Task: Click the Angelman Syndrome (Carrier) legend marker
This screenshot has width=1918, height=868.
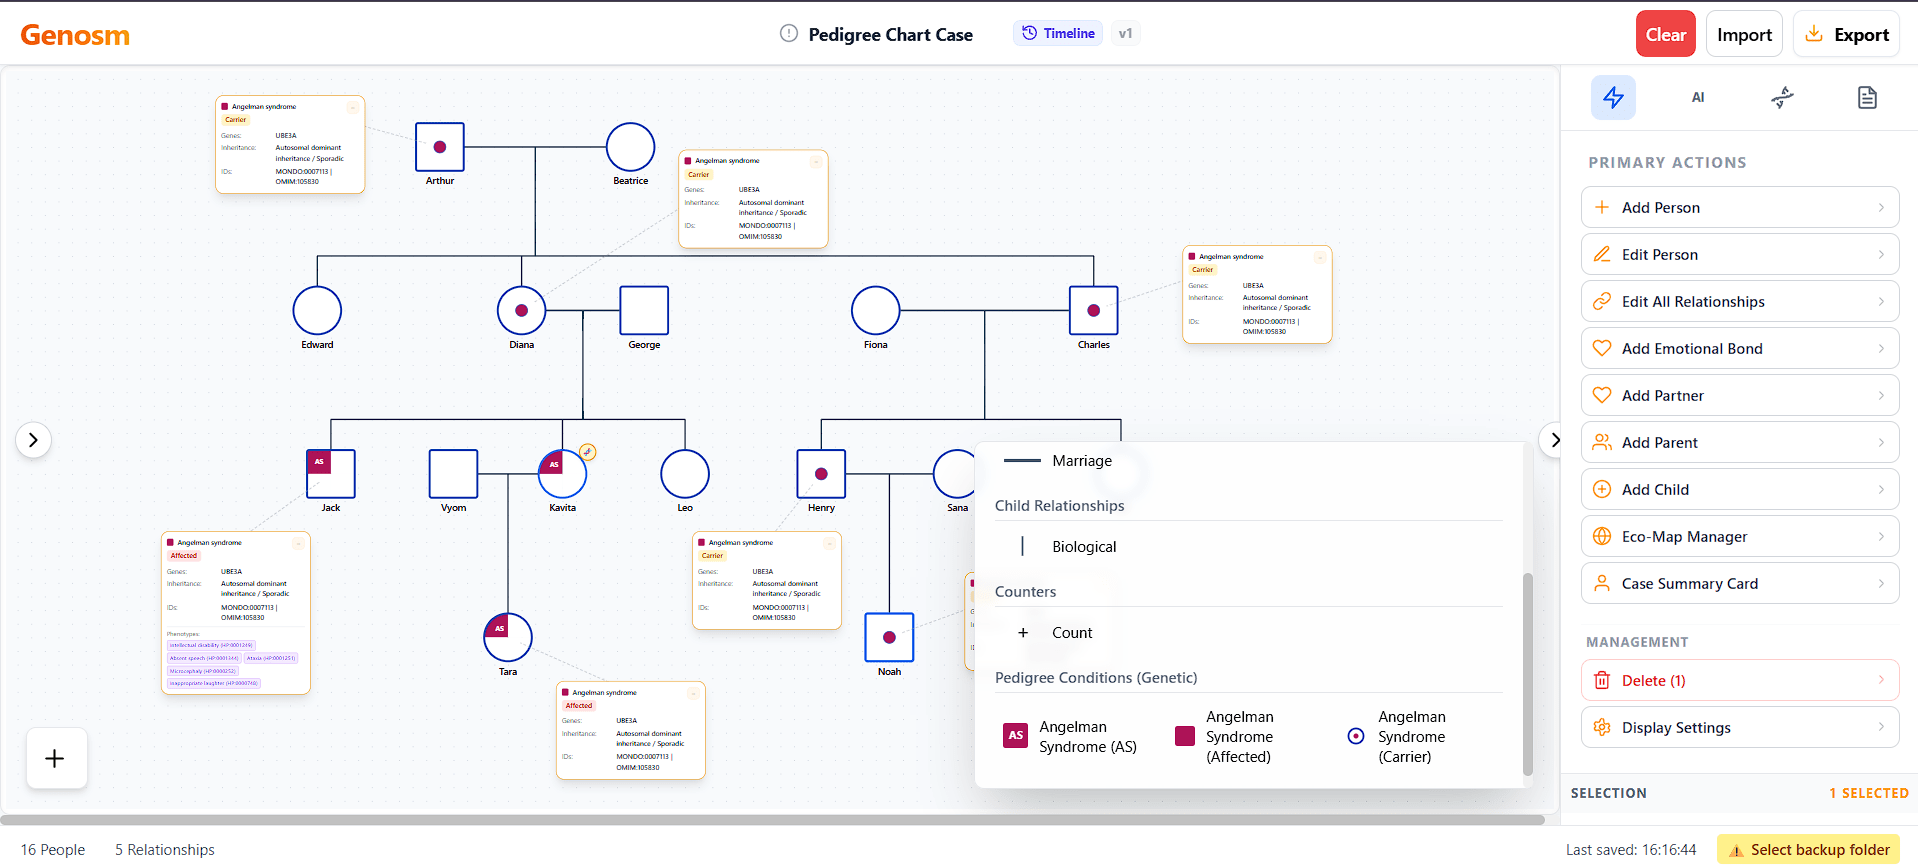Action: click(1356, 736)
